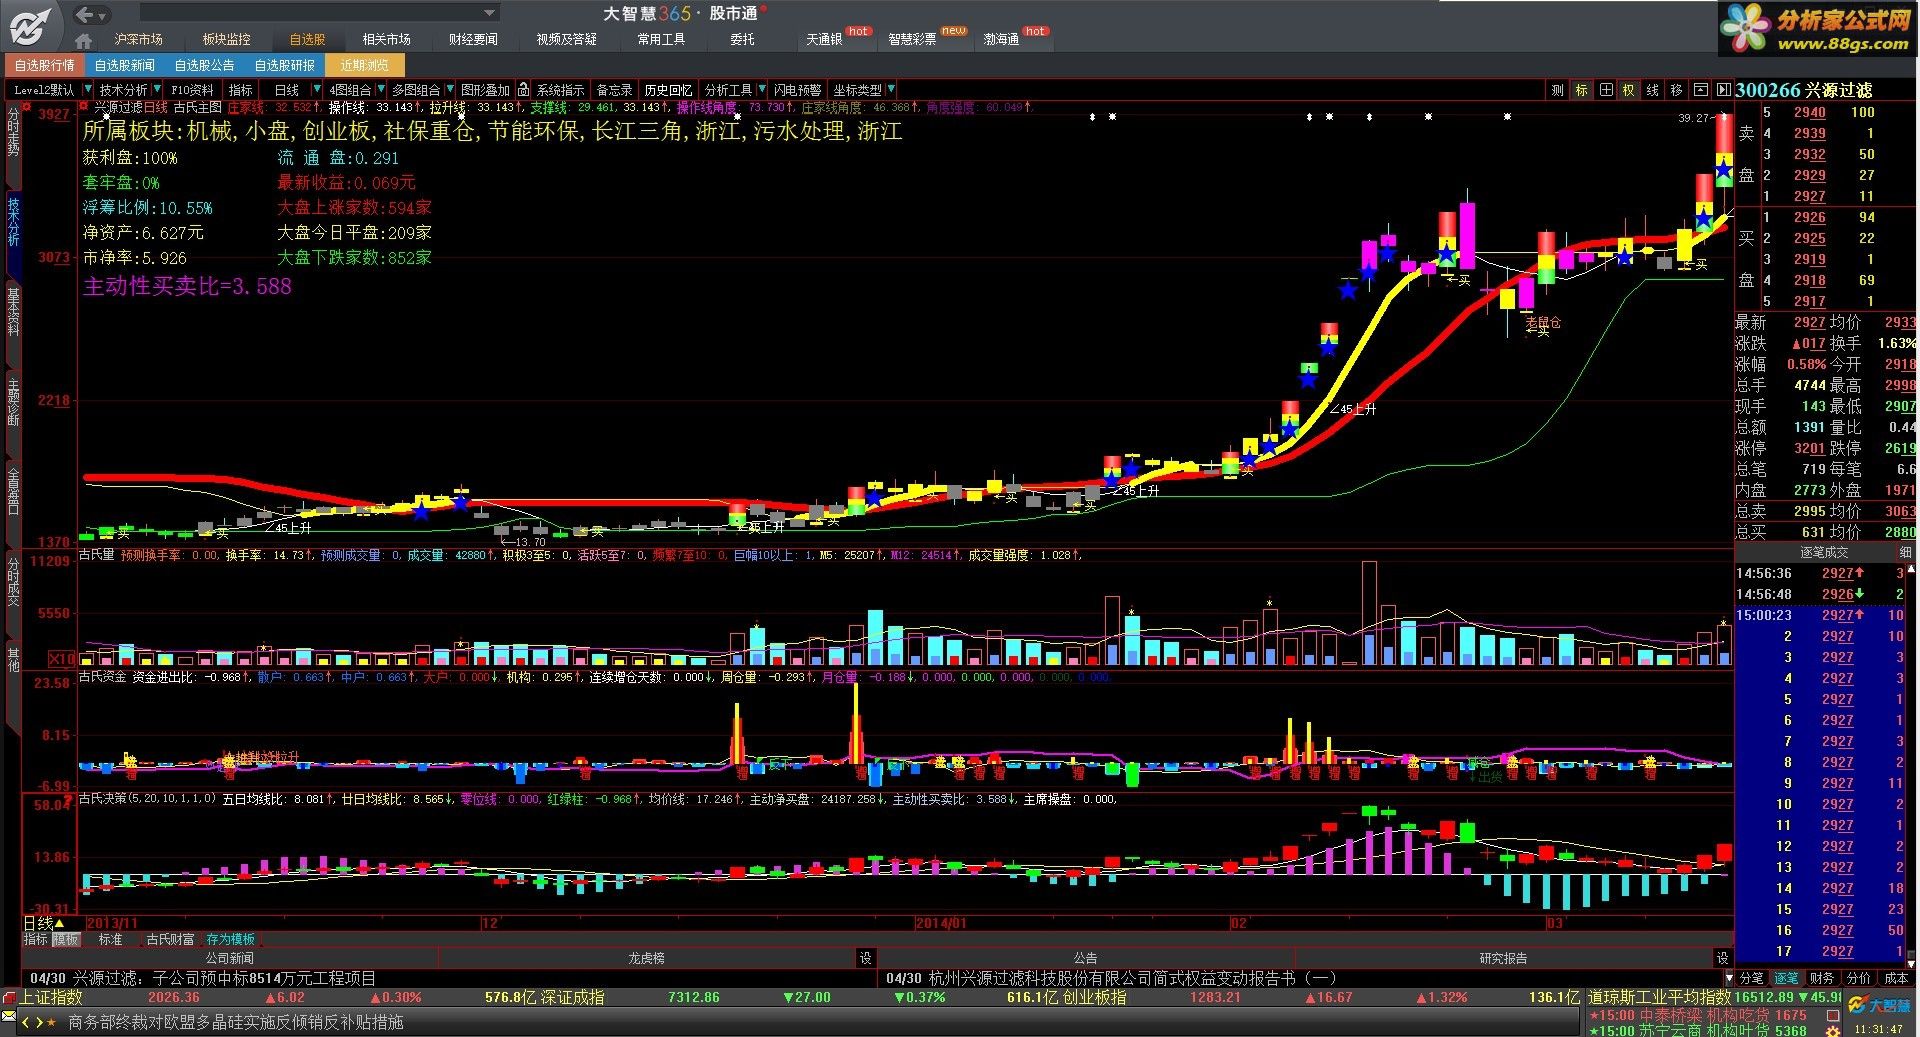Click the 系统指示 button
The width and height of the screenshot is (1920, 1037).
(561, 90)
